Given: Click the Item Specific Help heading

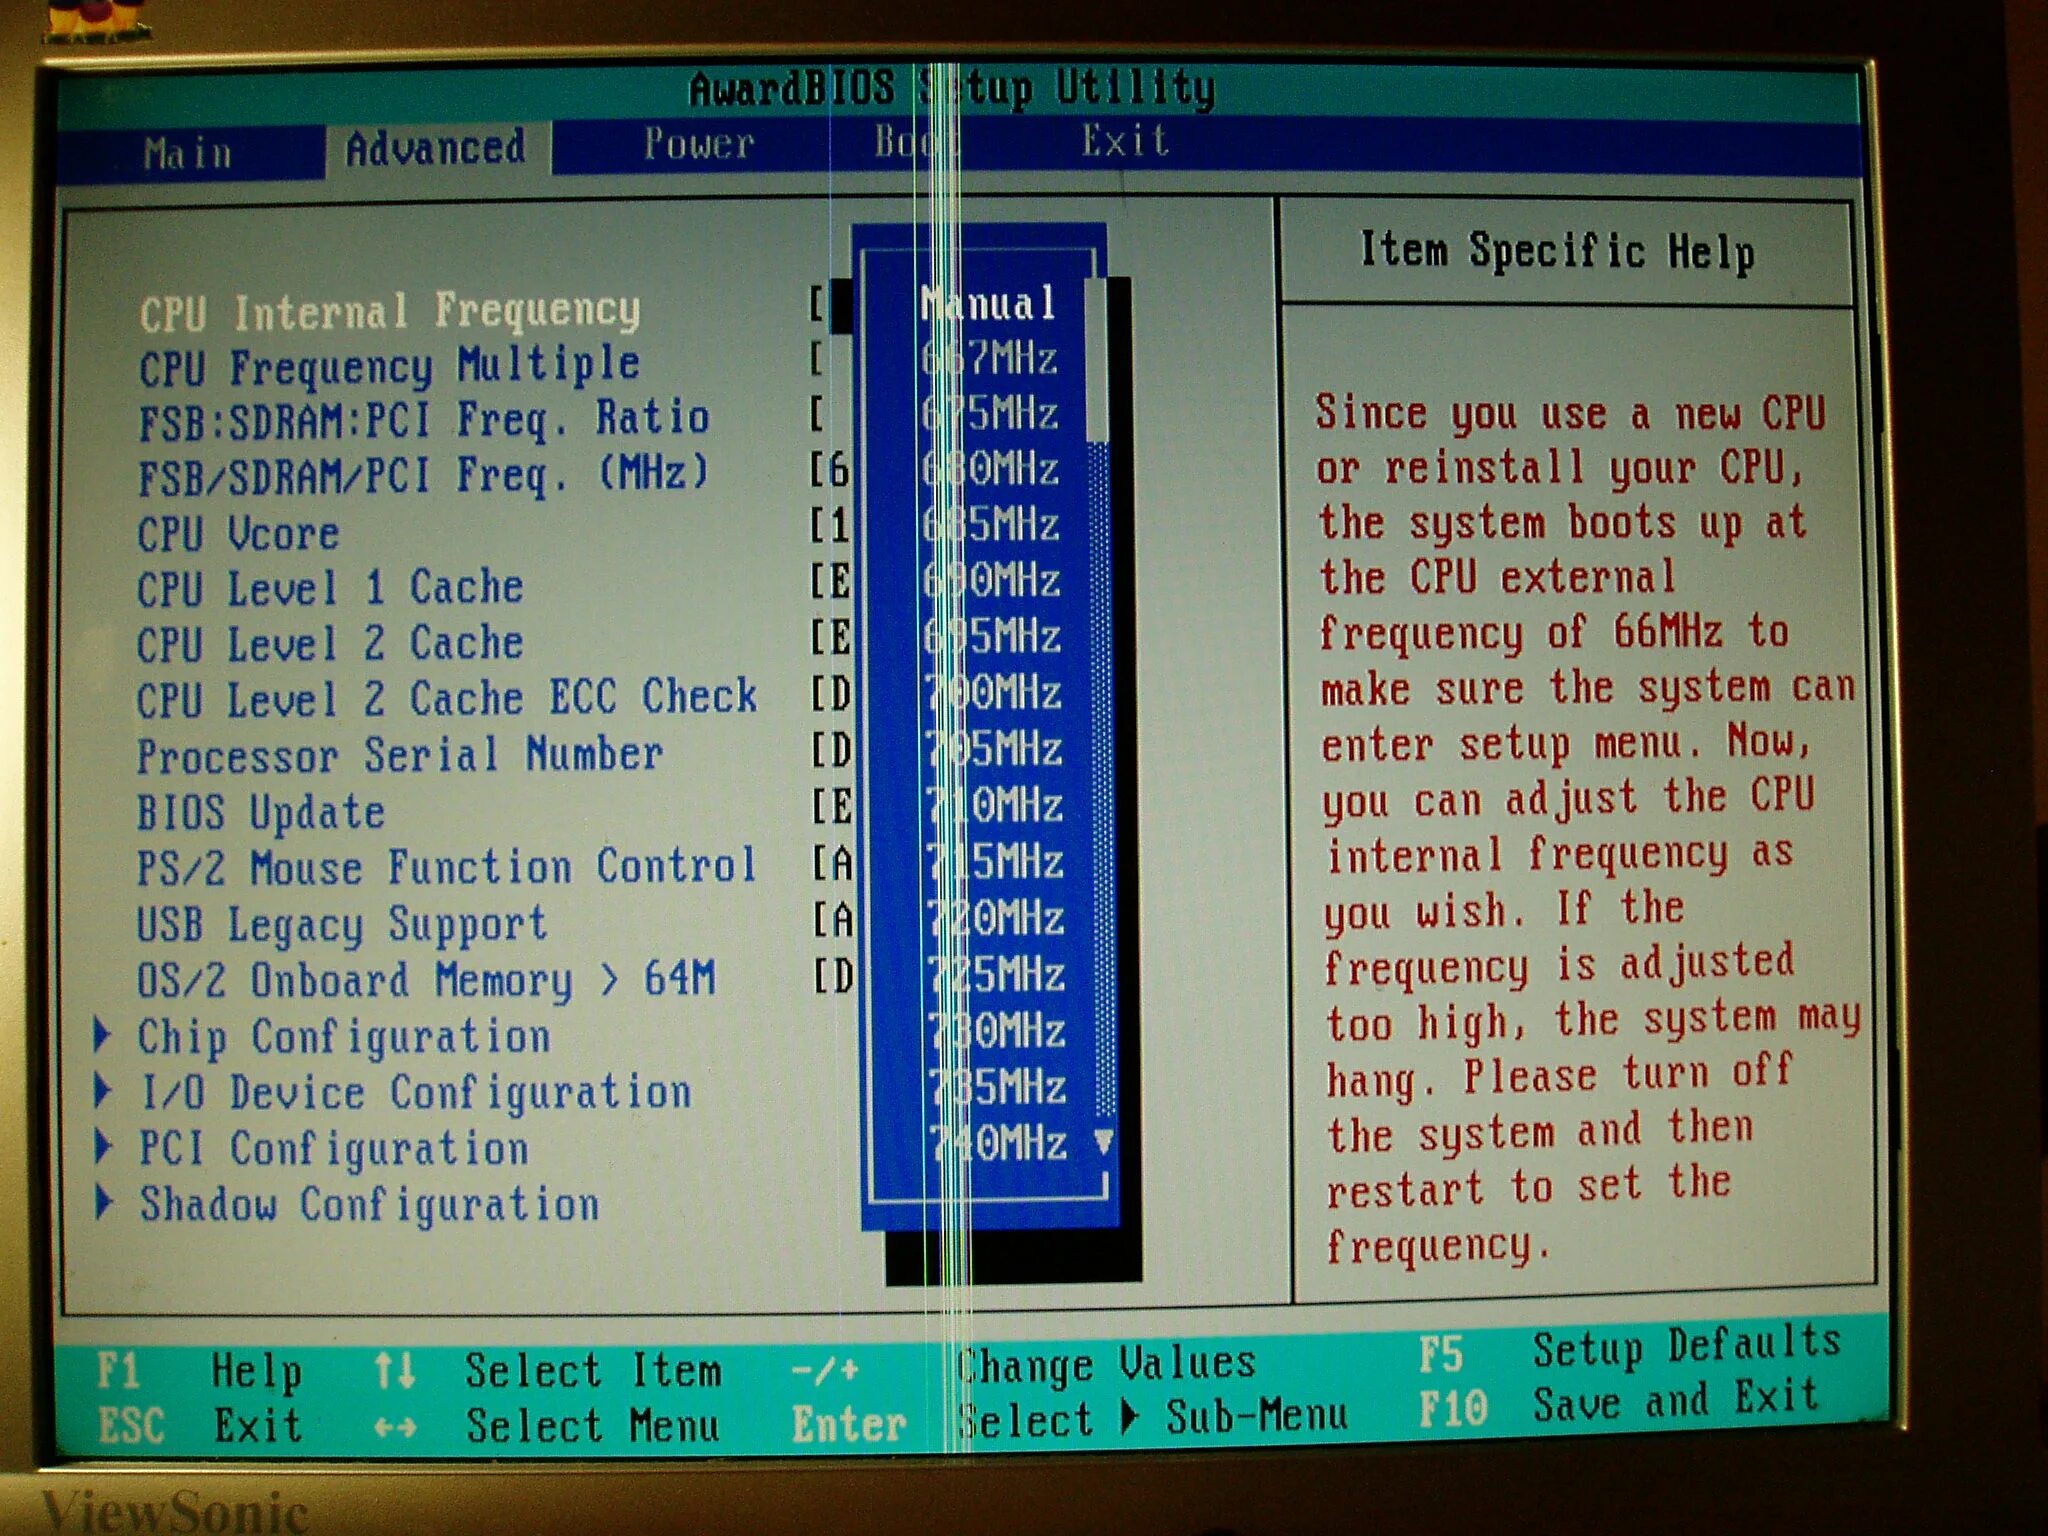Looking at the screenshot, I should (1557, 250).
